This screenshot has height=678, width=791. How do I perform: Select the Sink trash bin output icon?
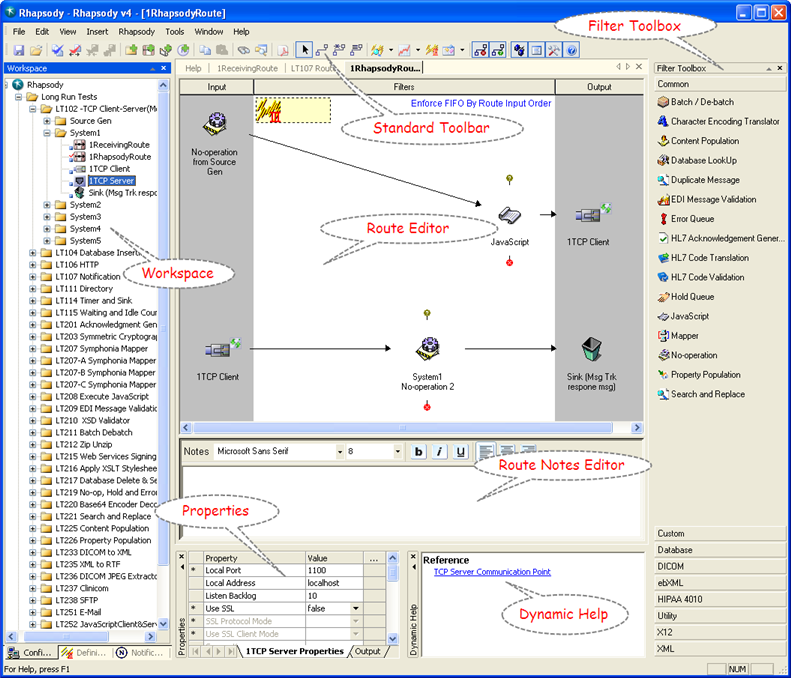591,349
